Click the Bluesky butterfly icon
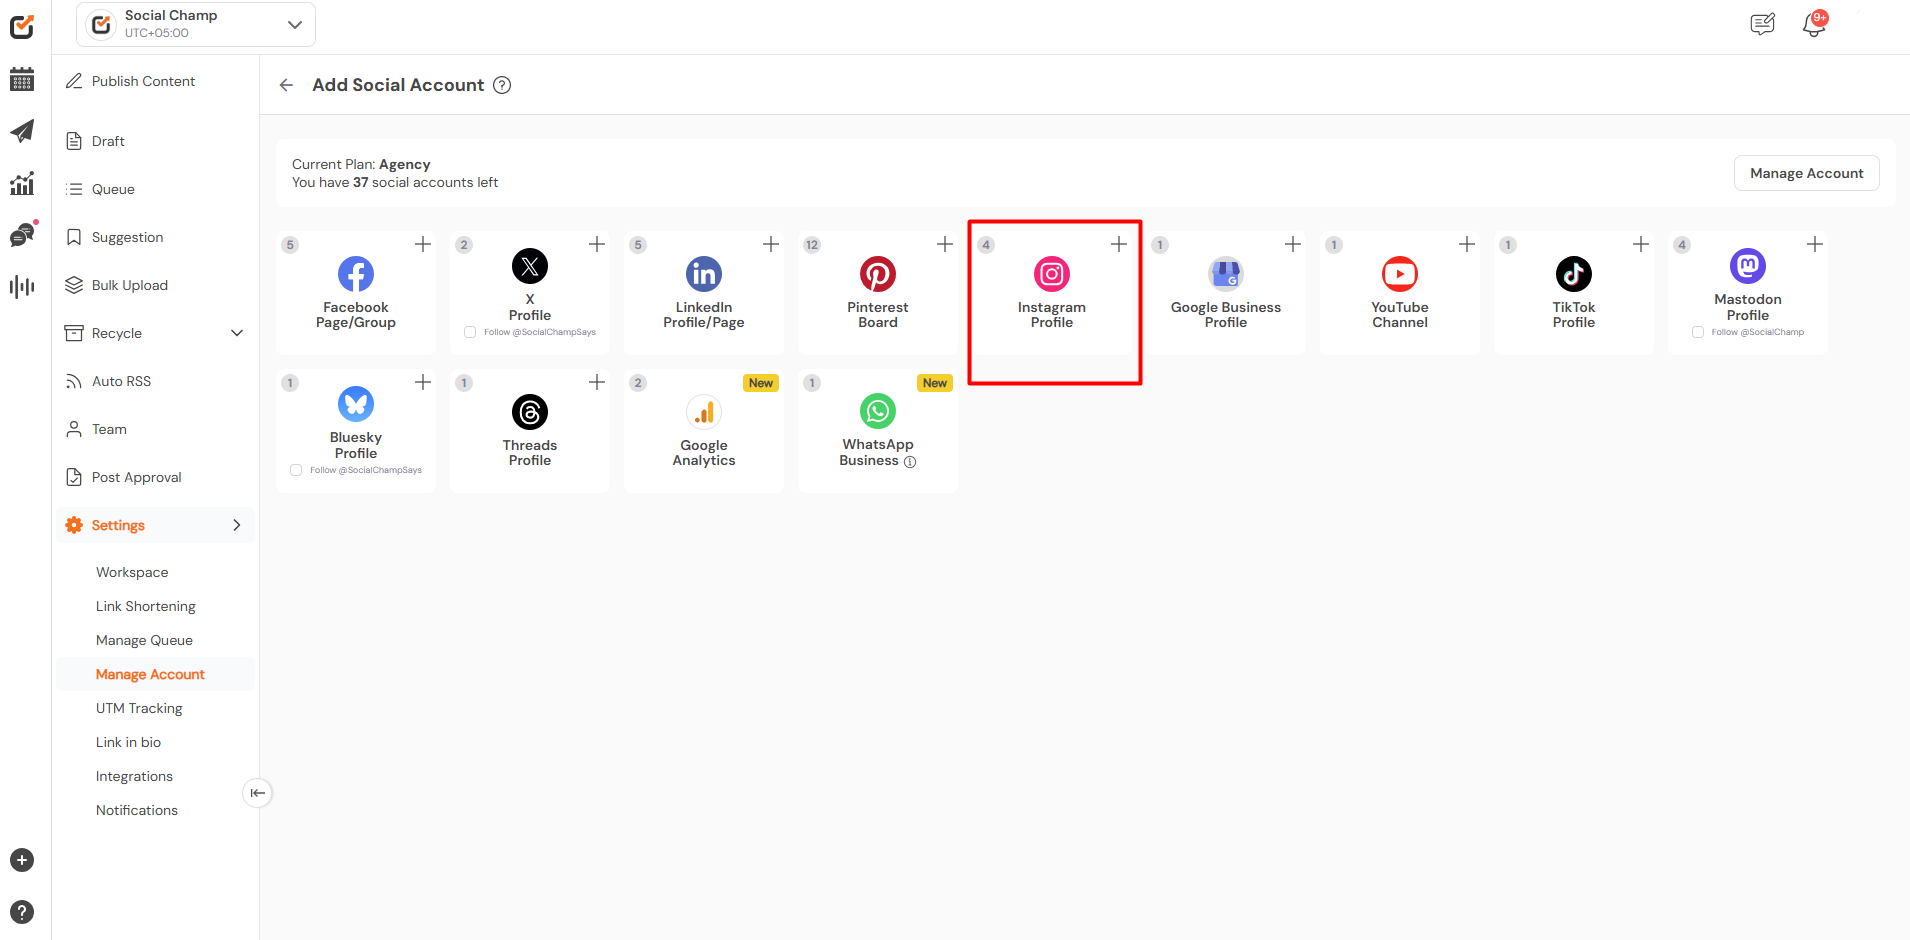 click(x=356, y=404)
